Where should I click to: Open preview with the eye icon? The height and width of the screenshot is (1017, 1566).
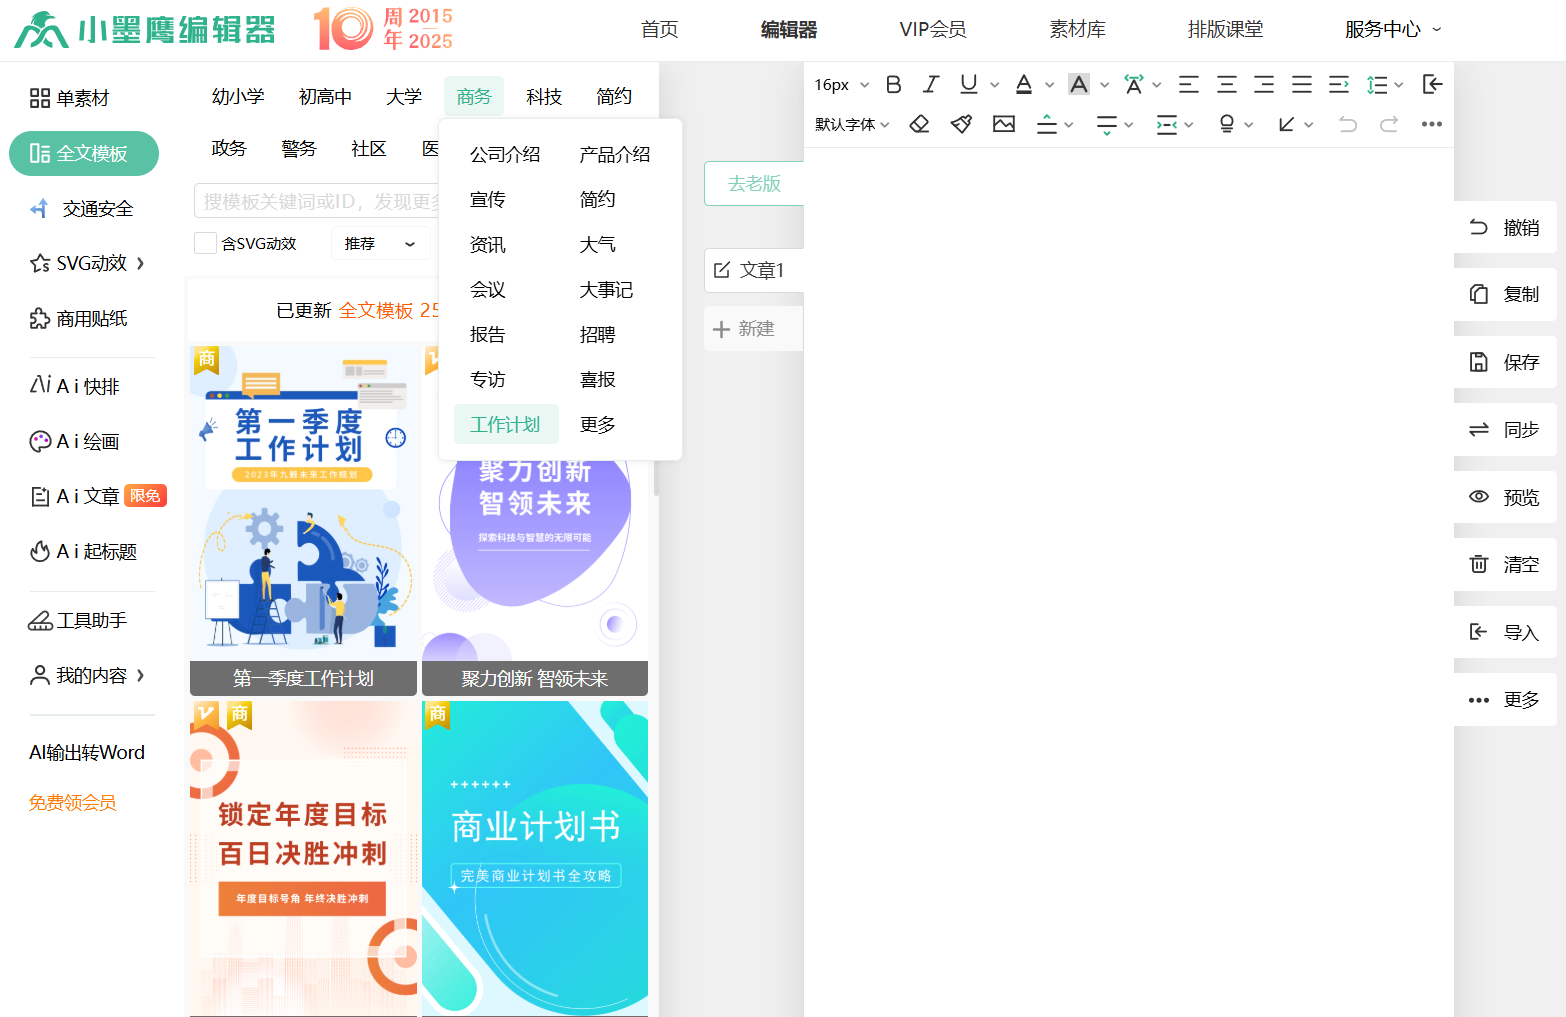[x=1479, y=497]
